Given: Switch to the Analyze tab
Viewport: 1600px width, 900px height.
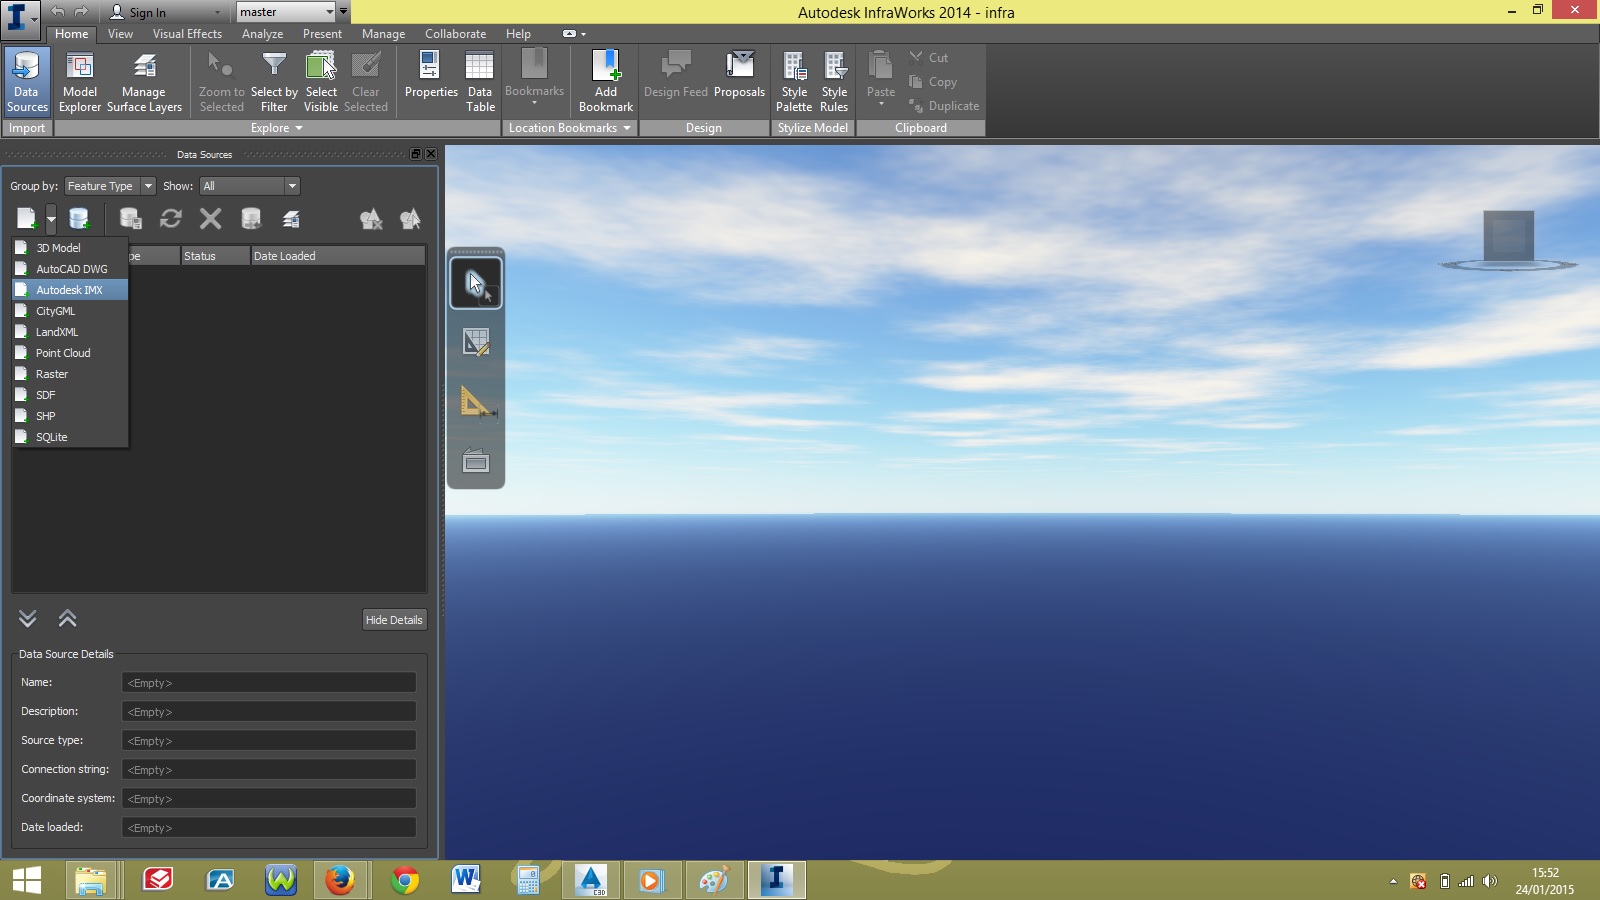Looking at the screenshot, I should point(262,34).
